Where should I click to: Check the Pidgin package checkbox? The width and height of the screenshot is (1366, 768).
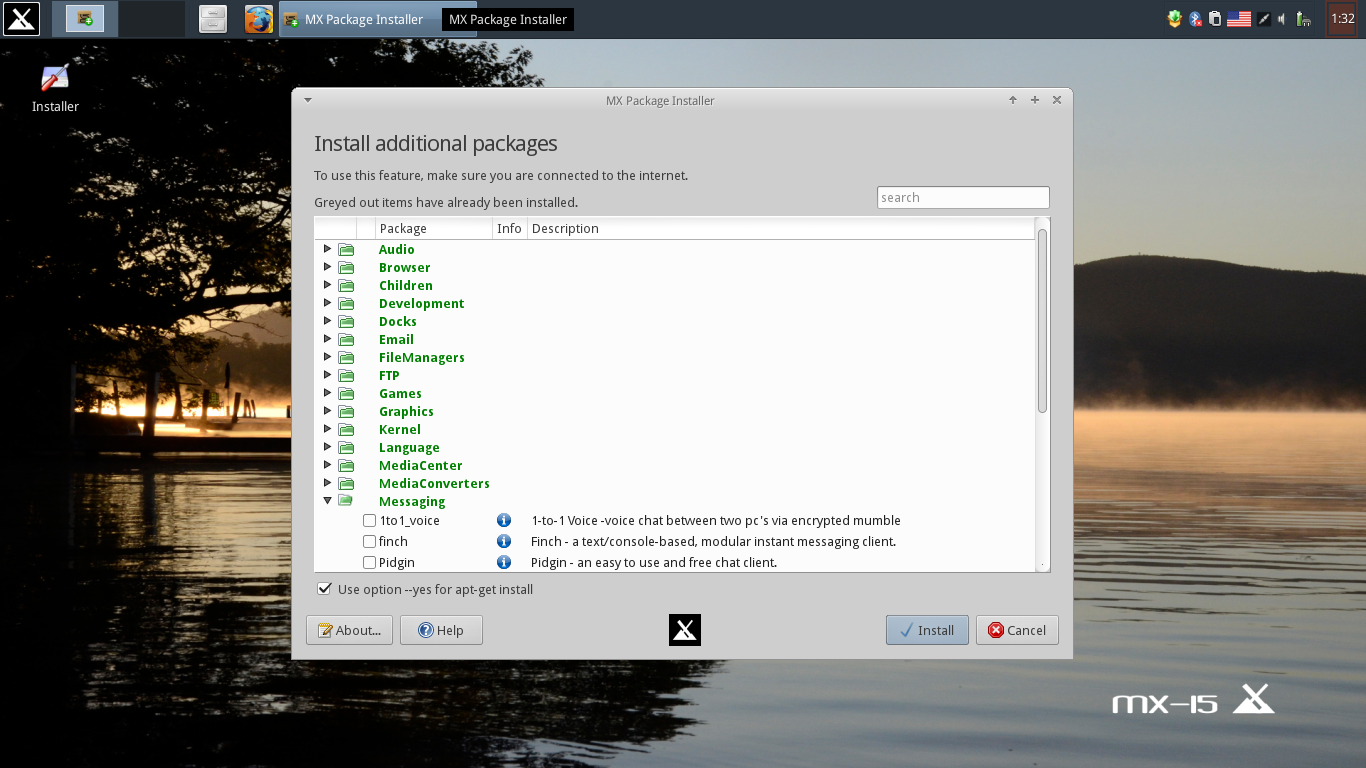369,562
